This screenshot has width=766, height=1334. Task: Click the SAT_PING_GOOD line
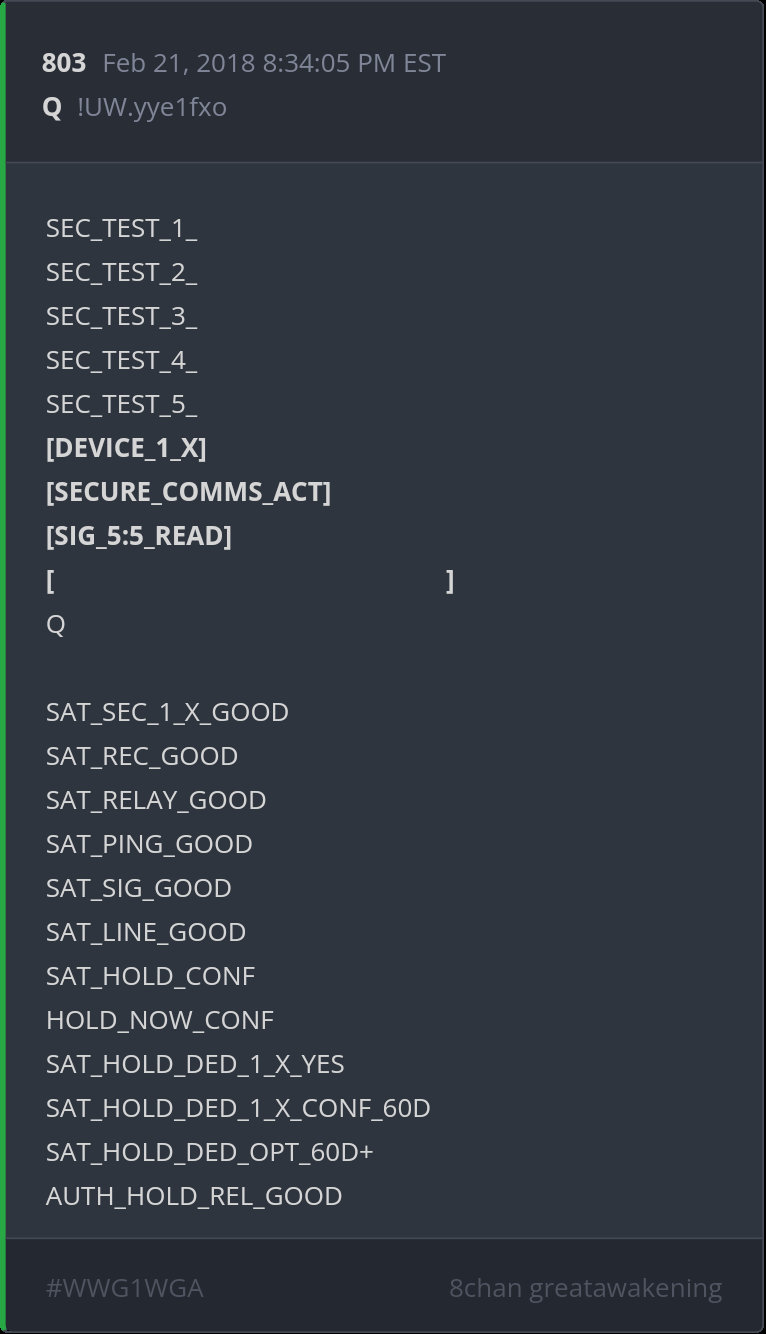(x=149, y=844)
